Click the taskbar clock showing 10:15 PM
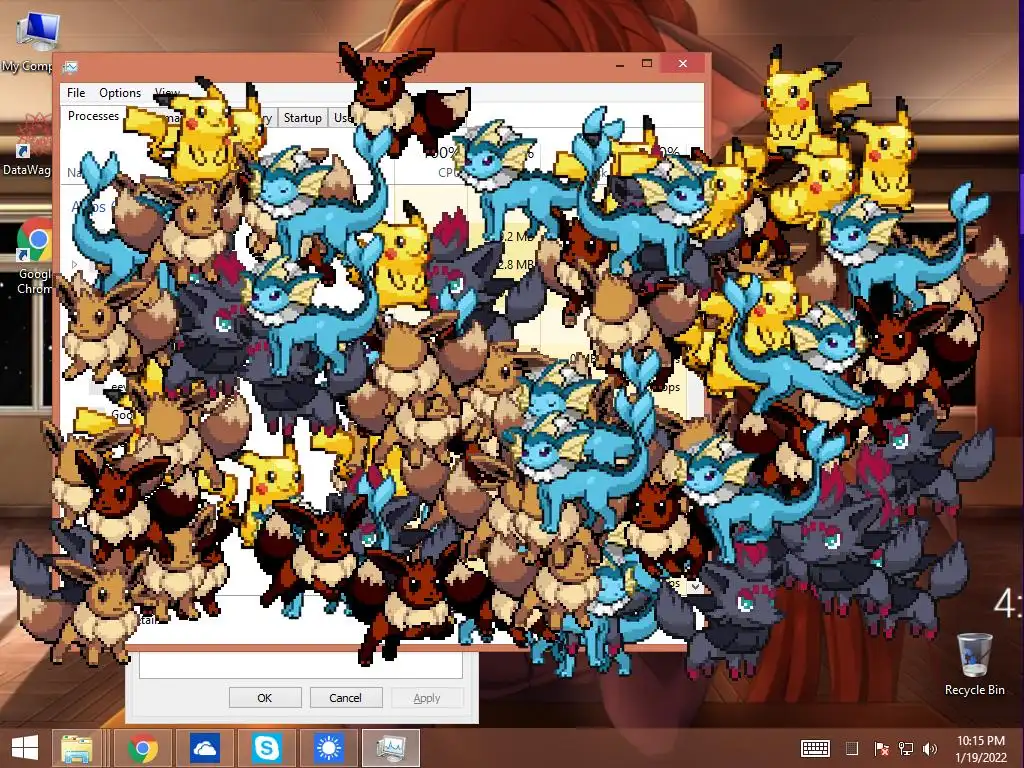Screen dimensions: 1024x768 (981, 748)
